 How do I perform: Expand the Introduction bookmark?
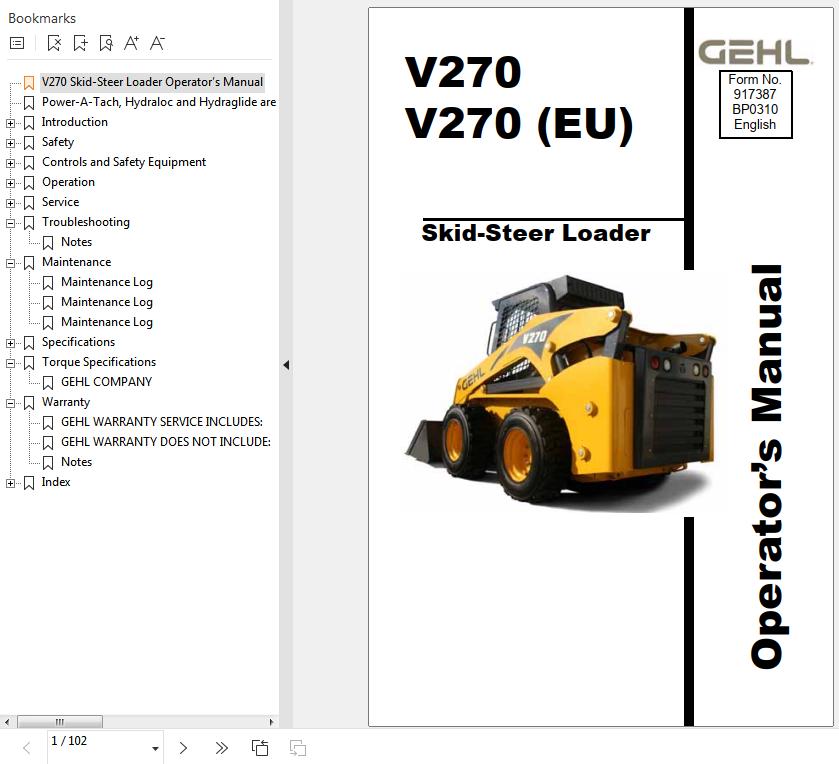[10, 124]
